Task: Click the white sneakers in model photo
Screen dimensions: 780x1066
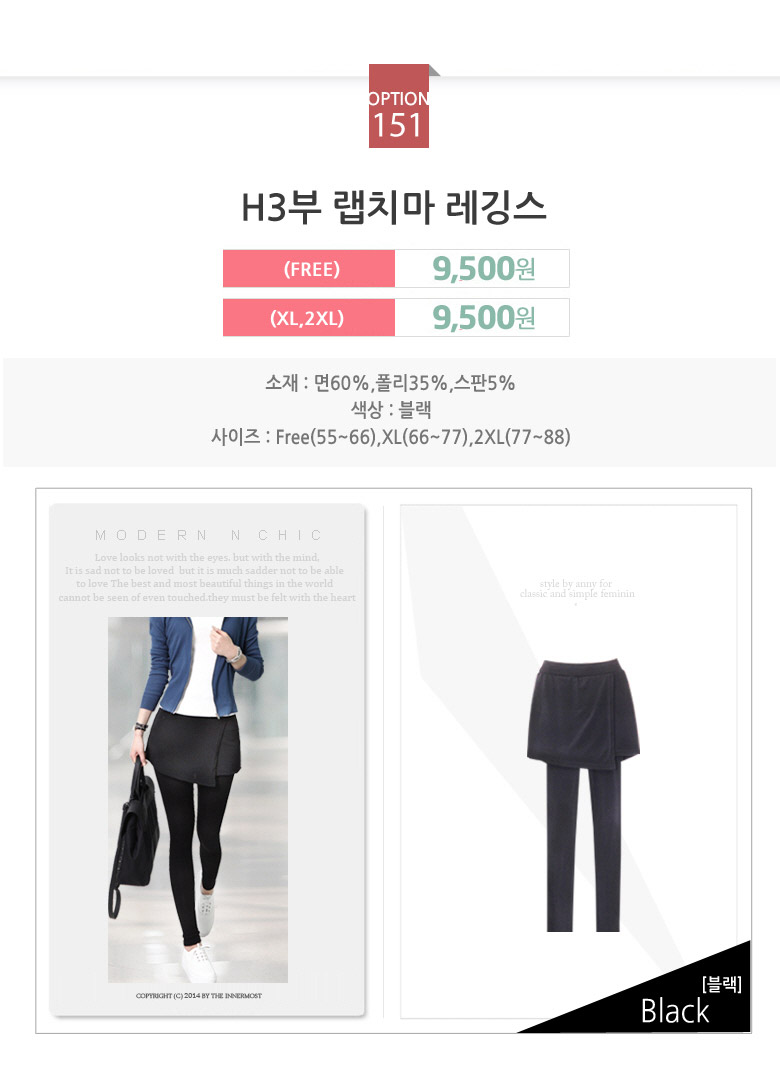Action: pyautogui.click(x=201, y=947)
